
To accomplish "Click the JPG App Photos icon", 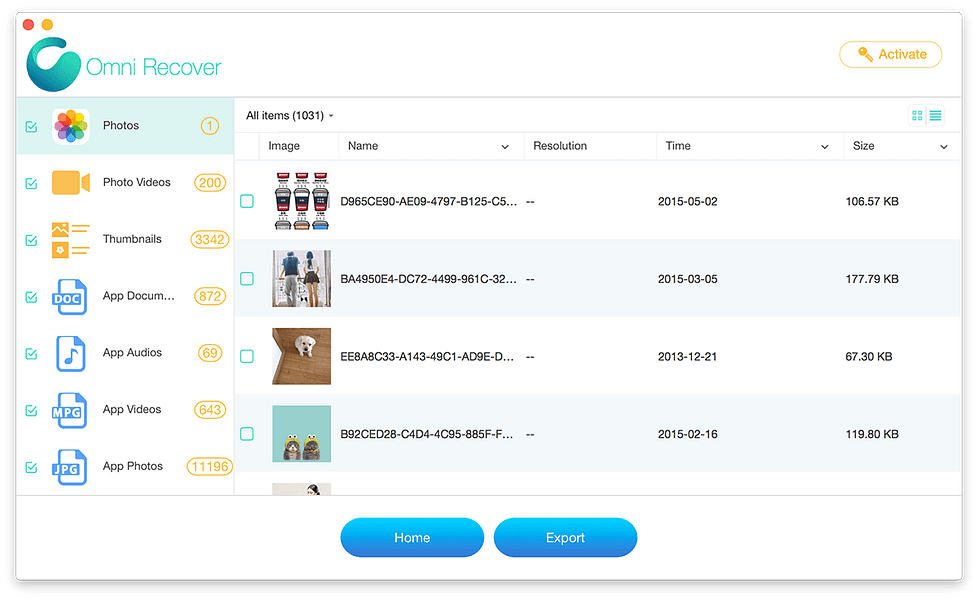I will pyautogui.click(x=69, y=467).
